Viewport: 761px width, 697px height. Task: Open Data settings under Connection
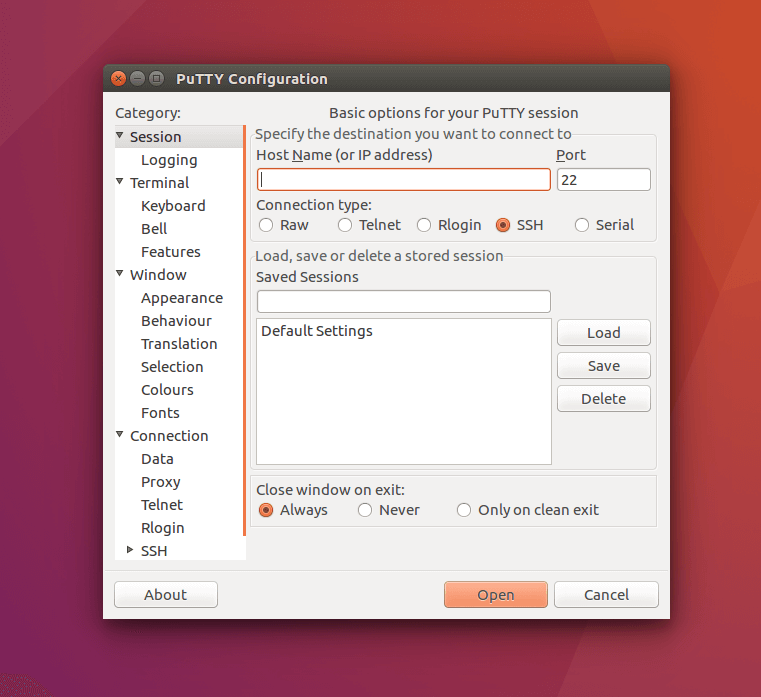[157, 459]
